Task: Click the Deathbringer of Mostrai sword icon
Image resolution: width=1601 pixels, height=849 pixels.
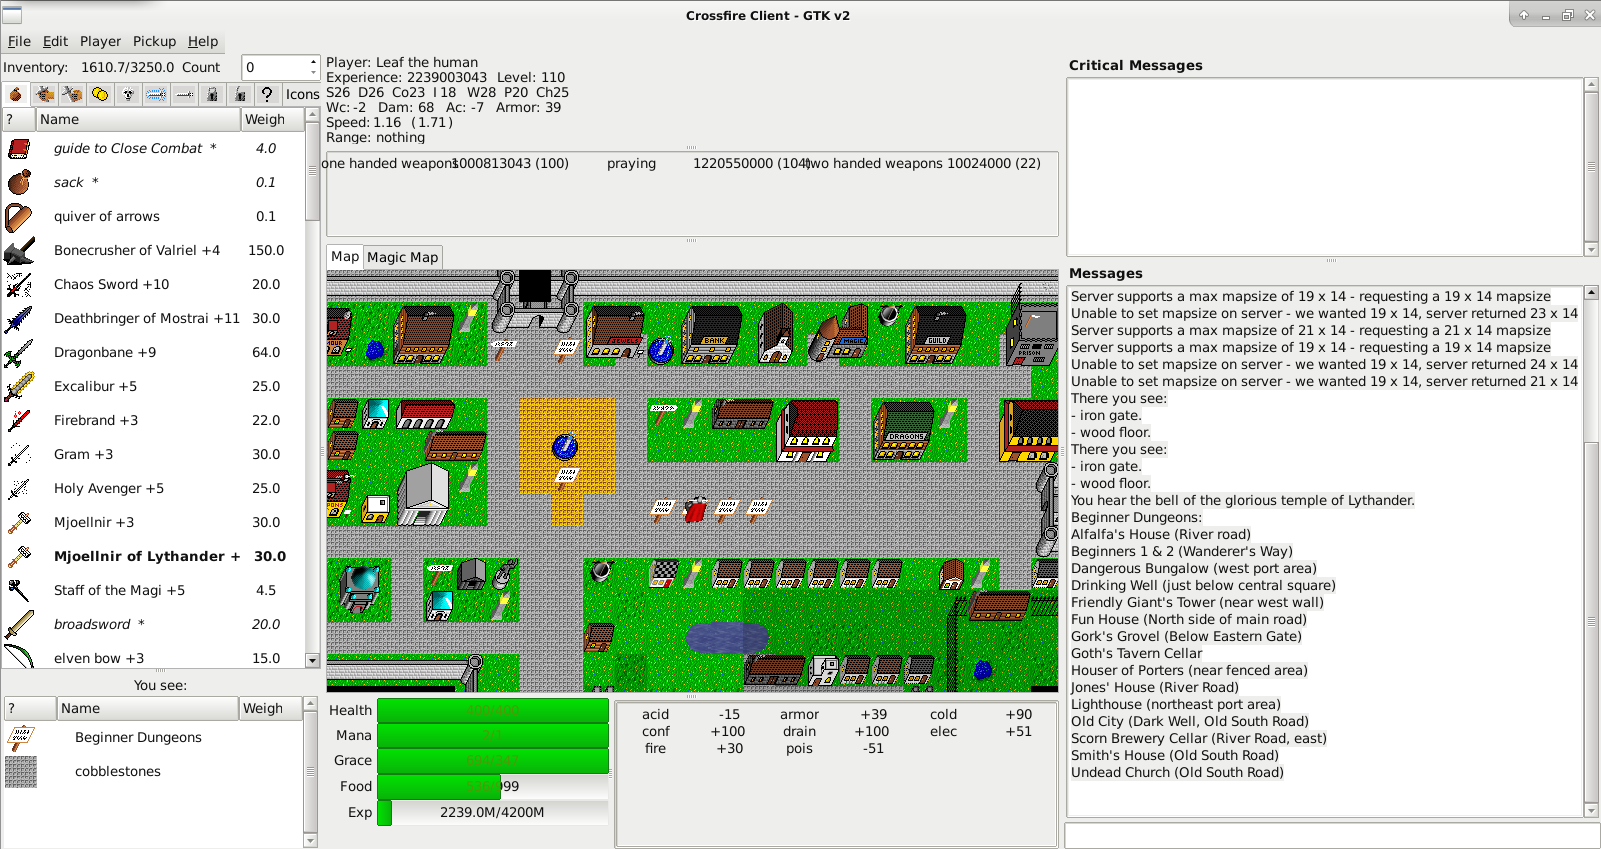Action: (19, 318)
